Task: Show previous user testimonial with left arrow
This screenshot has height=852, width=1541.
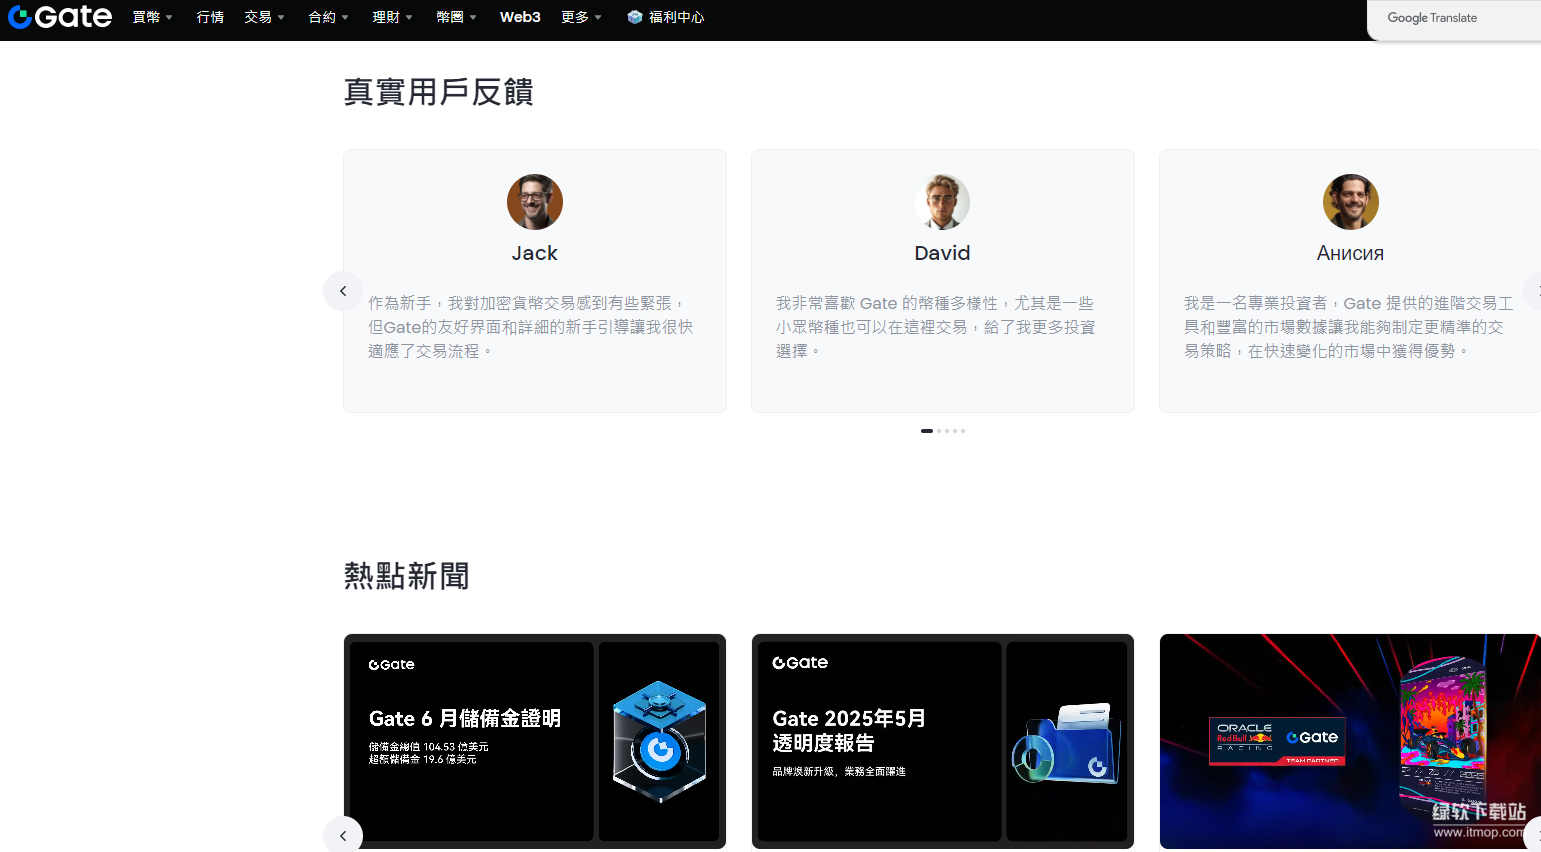Action: (x=343, y=291)
